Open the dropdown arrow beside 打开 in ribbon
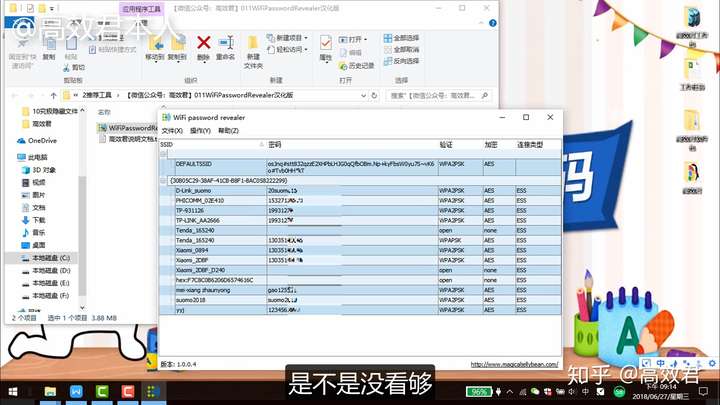This screenshot has width=720, height=405. 366,39
